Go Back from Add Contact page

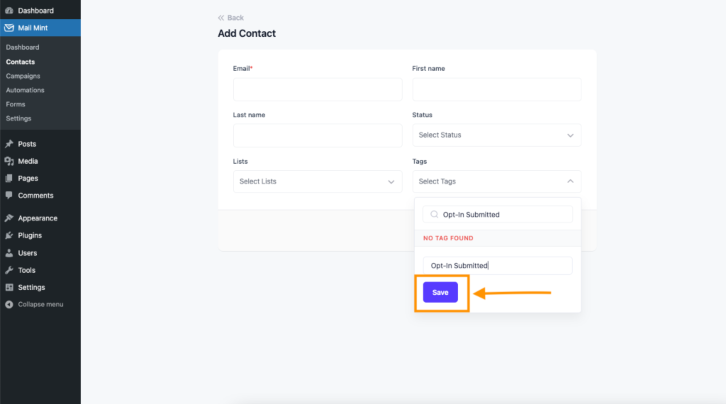click(231, 18)
